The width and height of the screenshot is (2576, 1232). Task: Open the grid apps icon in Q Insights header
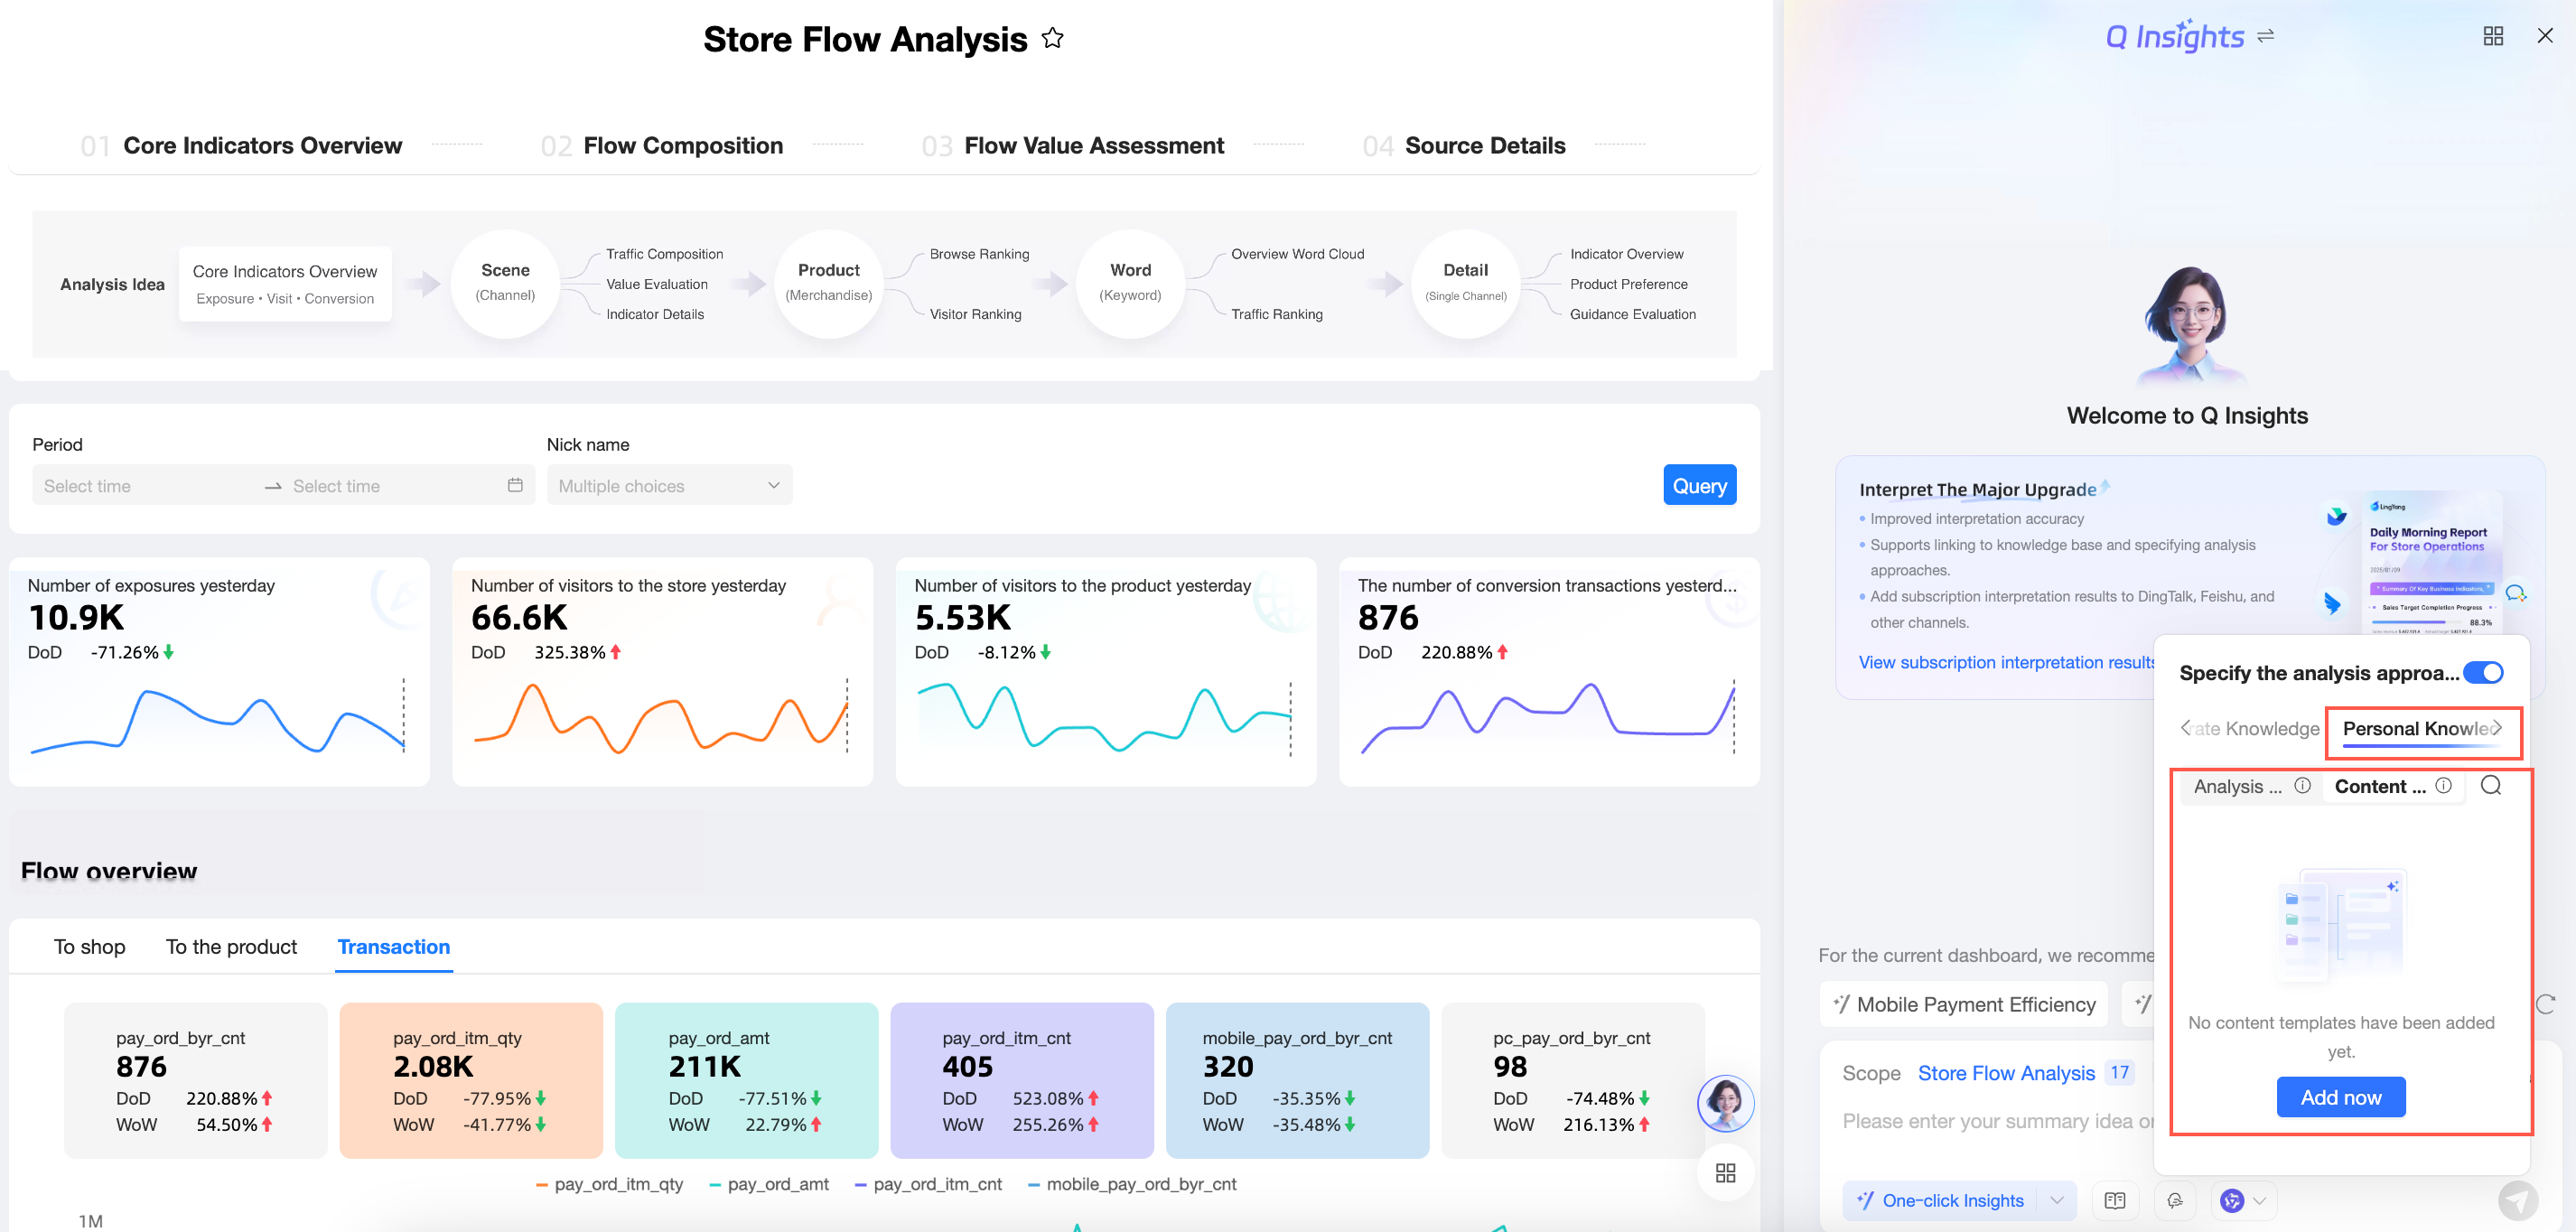pyautogui.click(x=2493, y=36)
